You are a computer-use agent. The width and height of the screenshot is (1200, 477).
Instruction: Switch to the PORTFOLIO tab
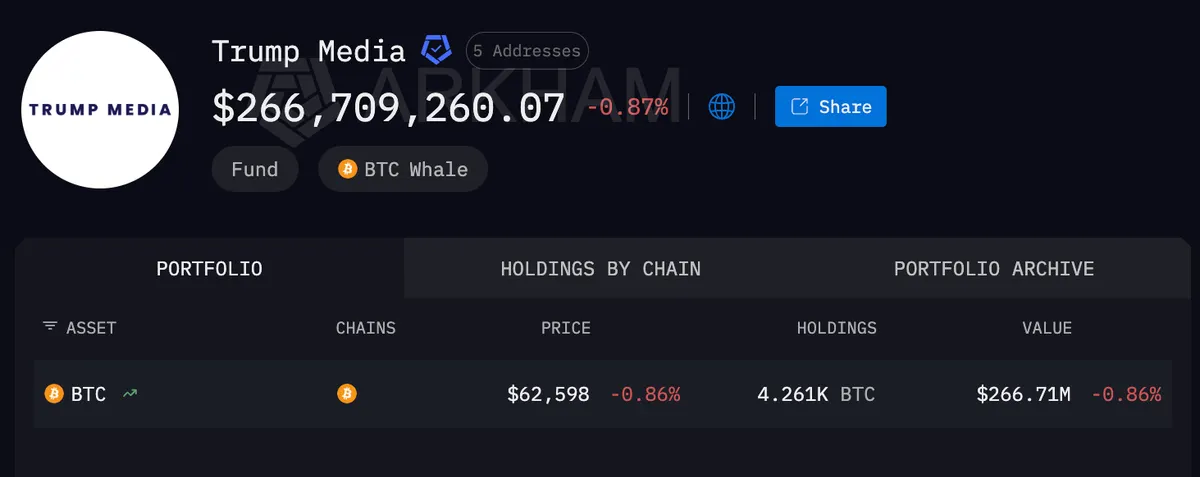[209, 268]
